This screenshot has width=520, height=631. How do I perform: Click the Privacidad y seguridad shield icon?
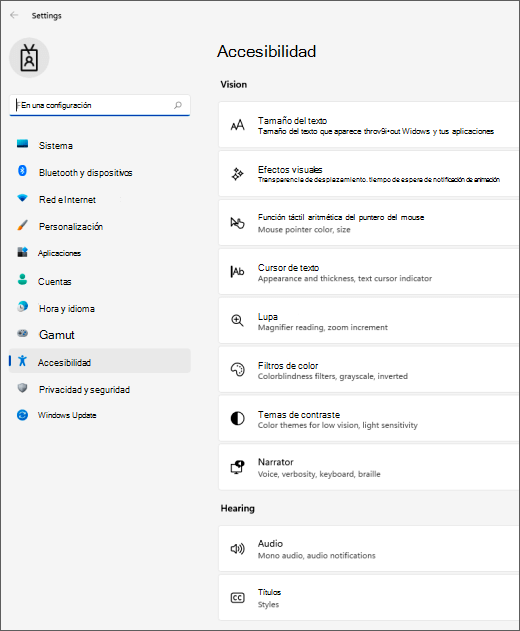pos(23,388)
